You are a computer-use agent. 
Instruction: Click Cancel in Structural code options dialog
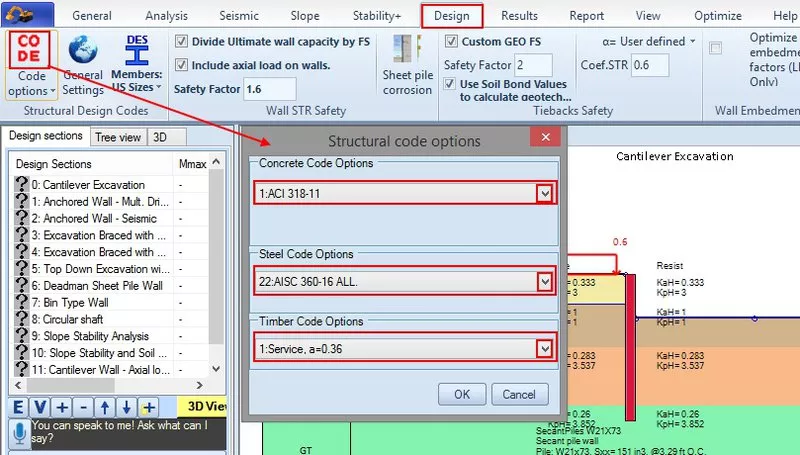[519, 394]
